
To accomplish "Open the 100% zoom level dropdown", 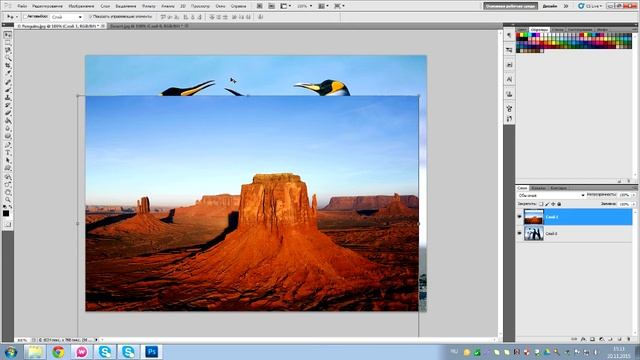I will click(304, 6).
